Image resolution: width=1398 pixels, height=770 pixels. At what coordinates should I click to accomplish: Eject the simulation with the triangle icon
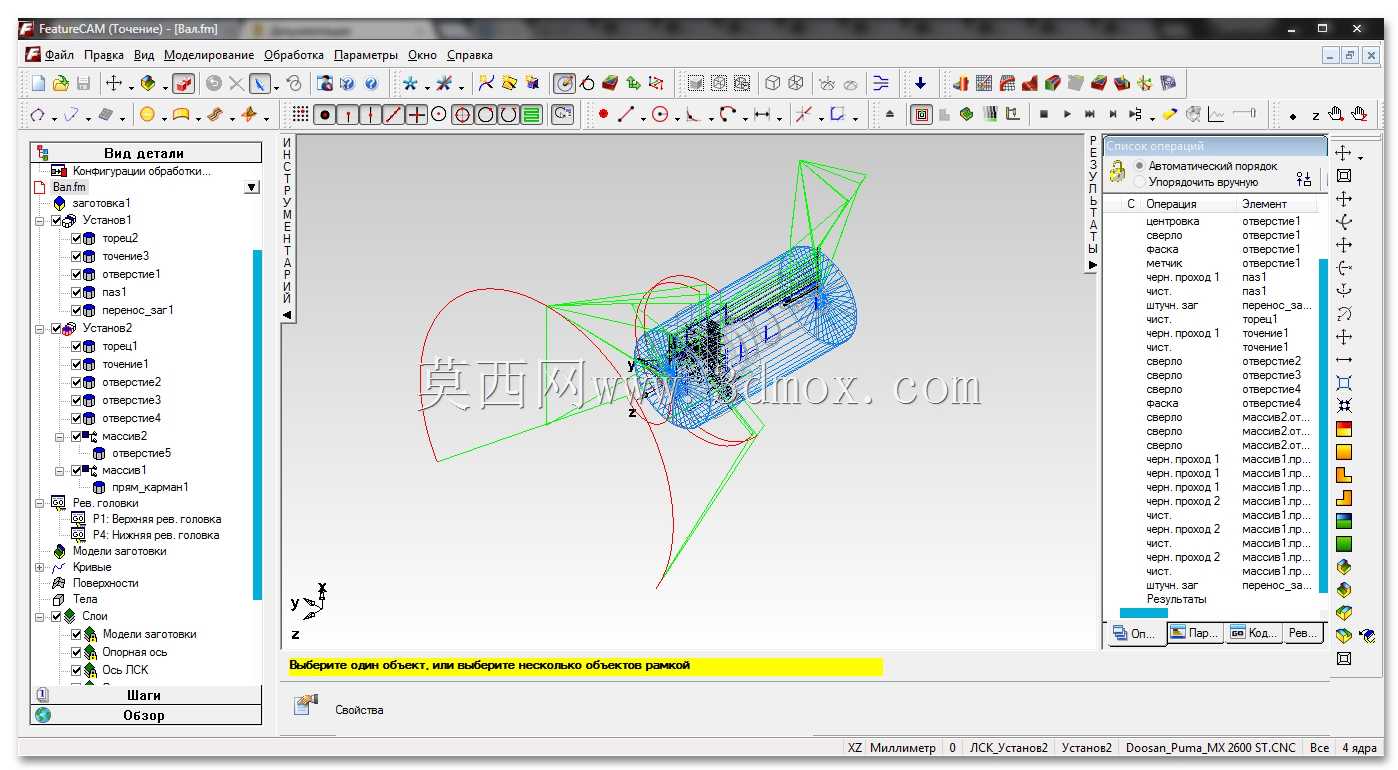[890, 115]
